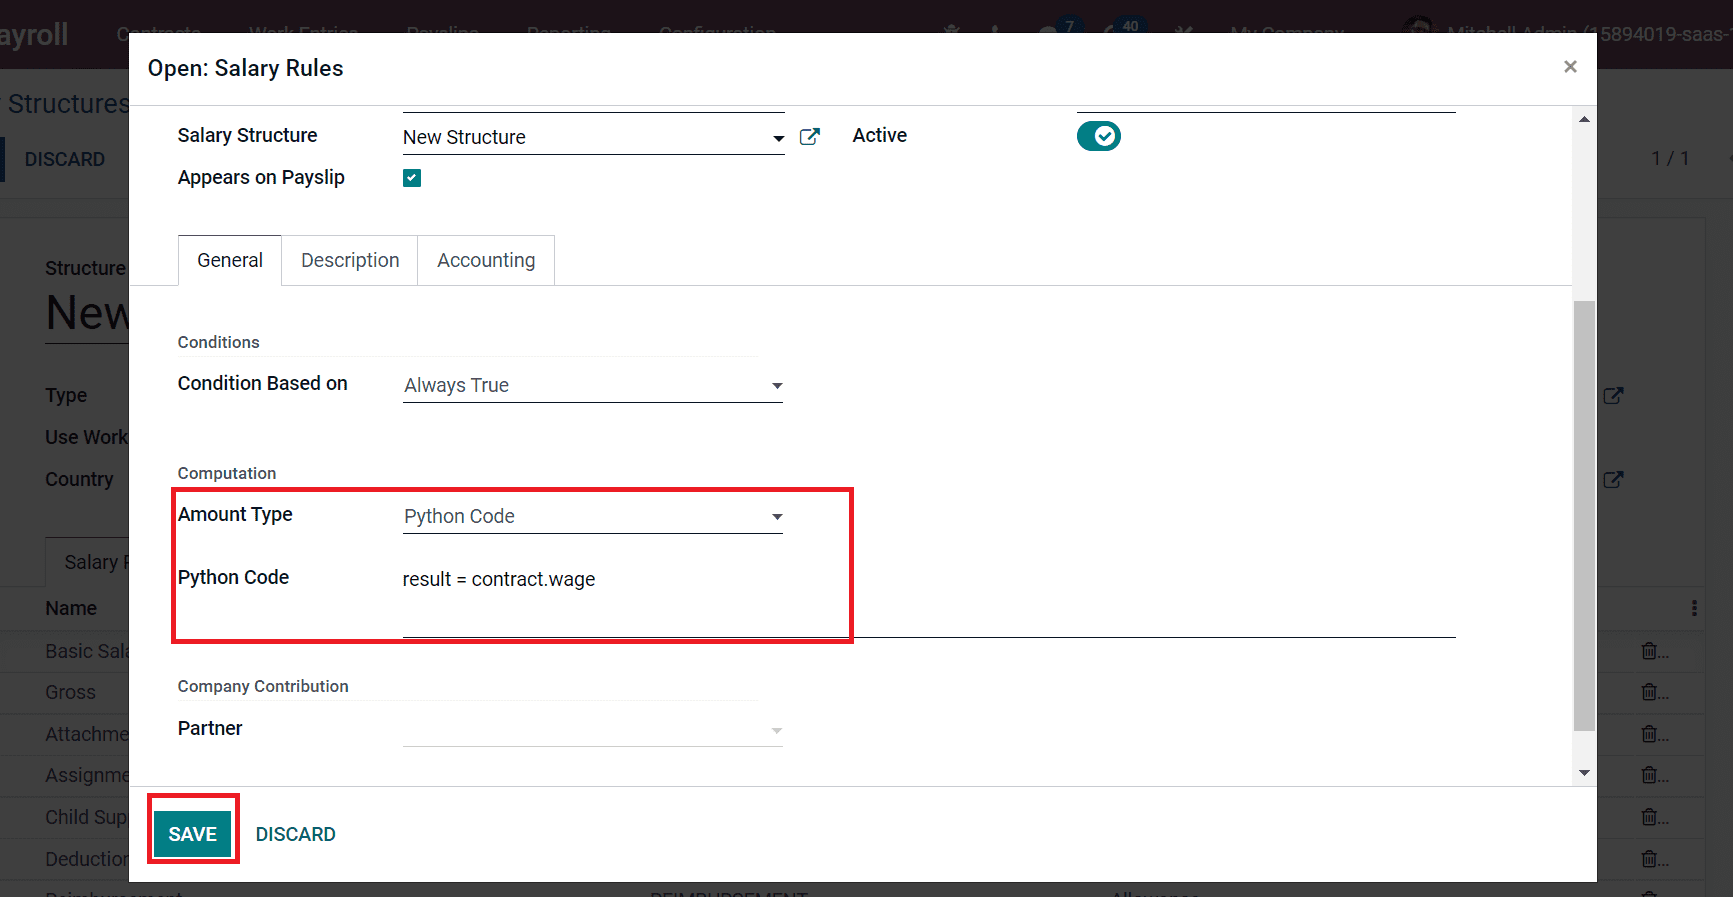The height and width of the screenshot is (897, 1733).
Task: Expand the Partner dropdown
Action: pyautogui.click(x=777, y=731)
